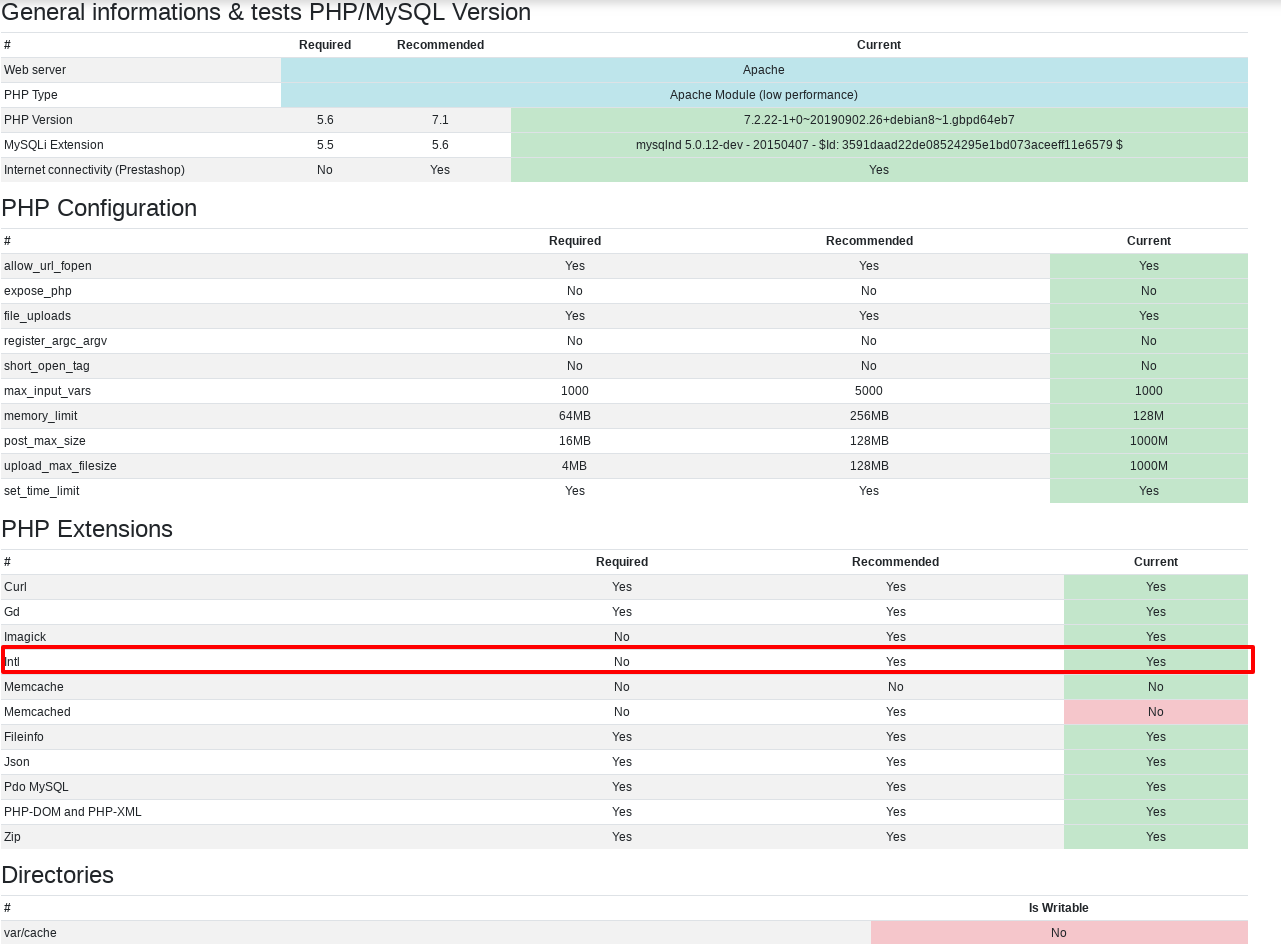Click the Recommended column header under PHP Extensions
1281x944 pixels.
tap(895, 561)
